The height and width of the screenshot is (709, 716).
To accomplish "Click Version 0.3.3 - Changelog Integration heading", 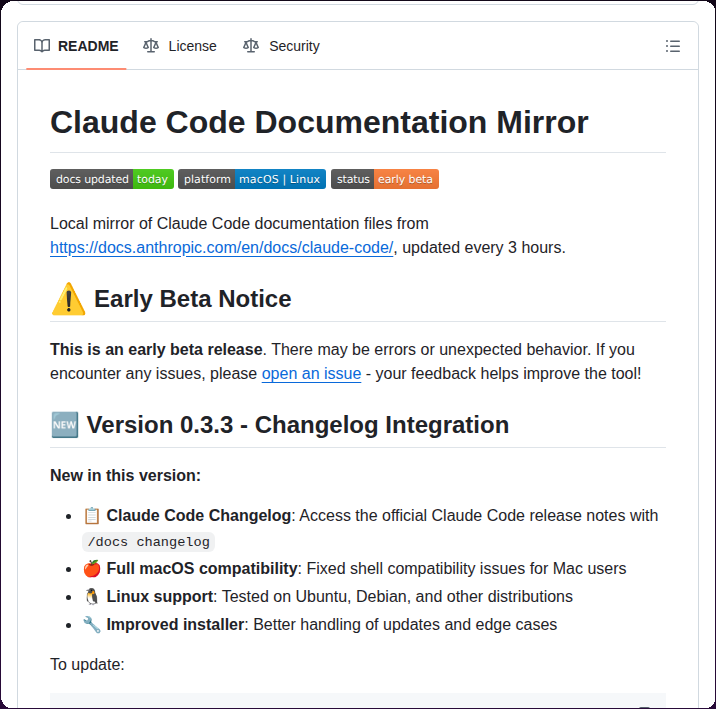I will coord(298,425).
